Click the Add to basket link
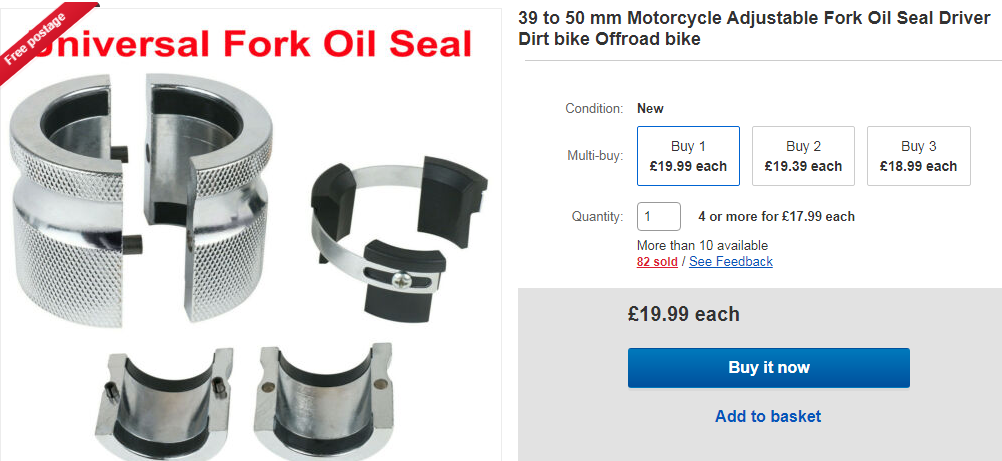 pos(768,416)
